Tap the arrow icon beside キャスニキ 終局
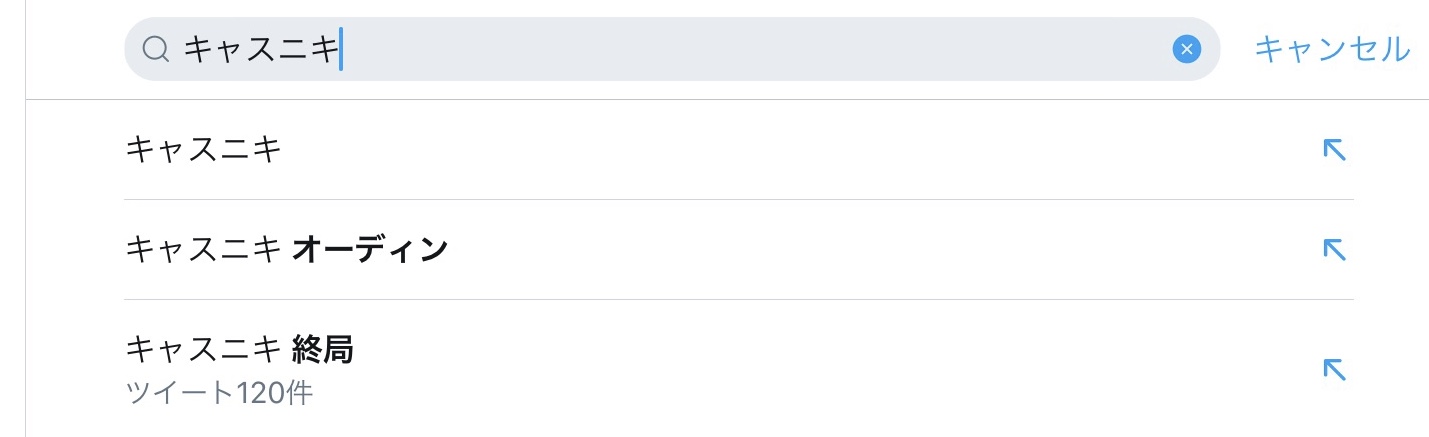Screen dimensions: 1429x437 tap(1334, 369)
